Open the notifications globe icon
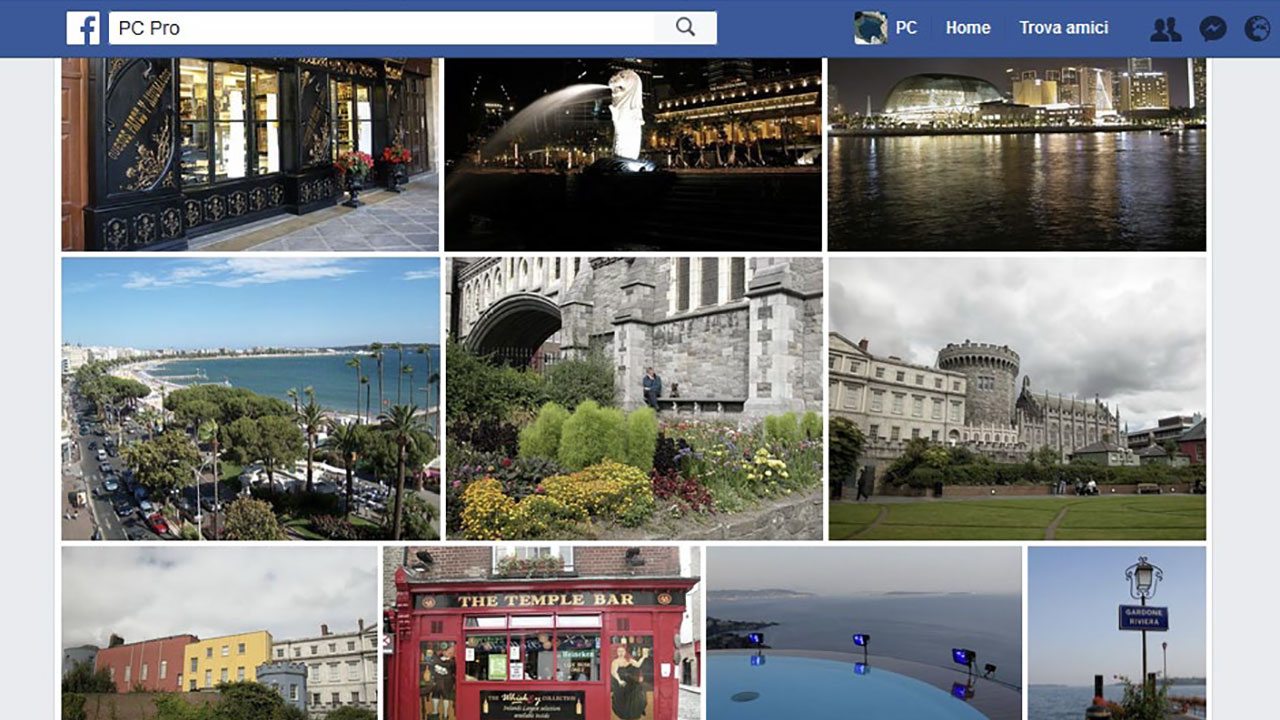1280x720 pixels. pos(1257,29)
